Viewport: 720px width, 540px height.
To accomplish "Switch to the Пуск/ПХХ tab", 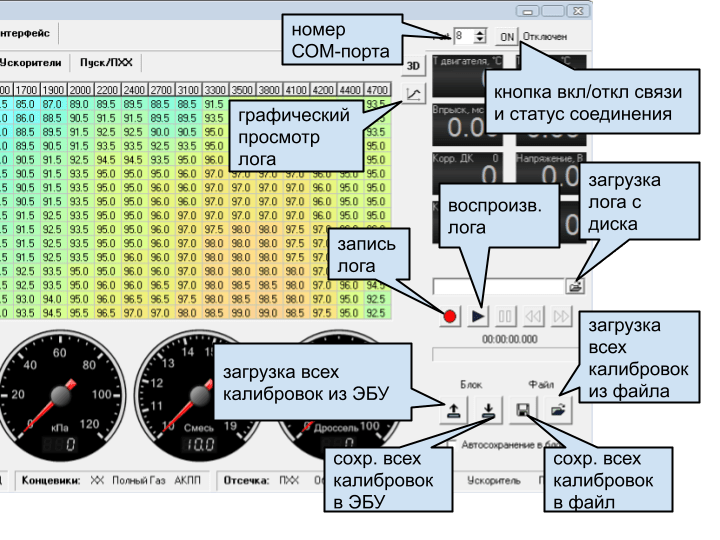I will (107, 62).
